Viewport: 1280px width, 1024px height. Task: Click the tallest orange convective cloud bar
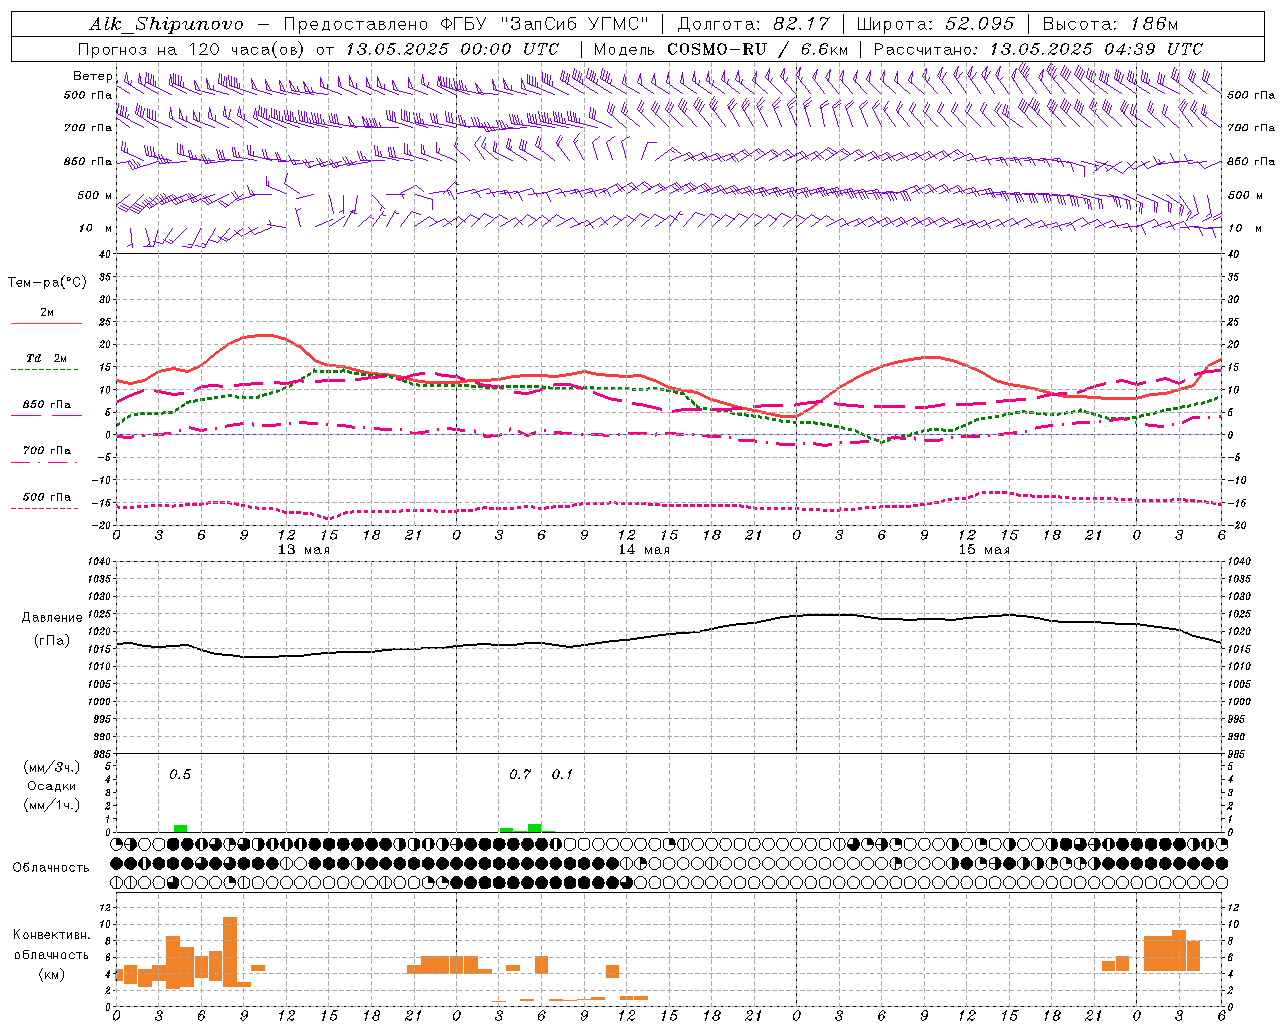pos(230,951)
